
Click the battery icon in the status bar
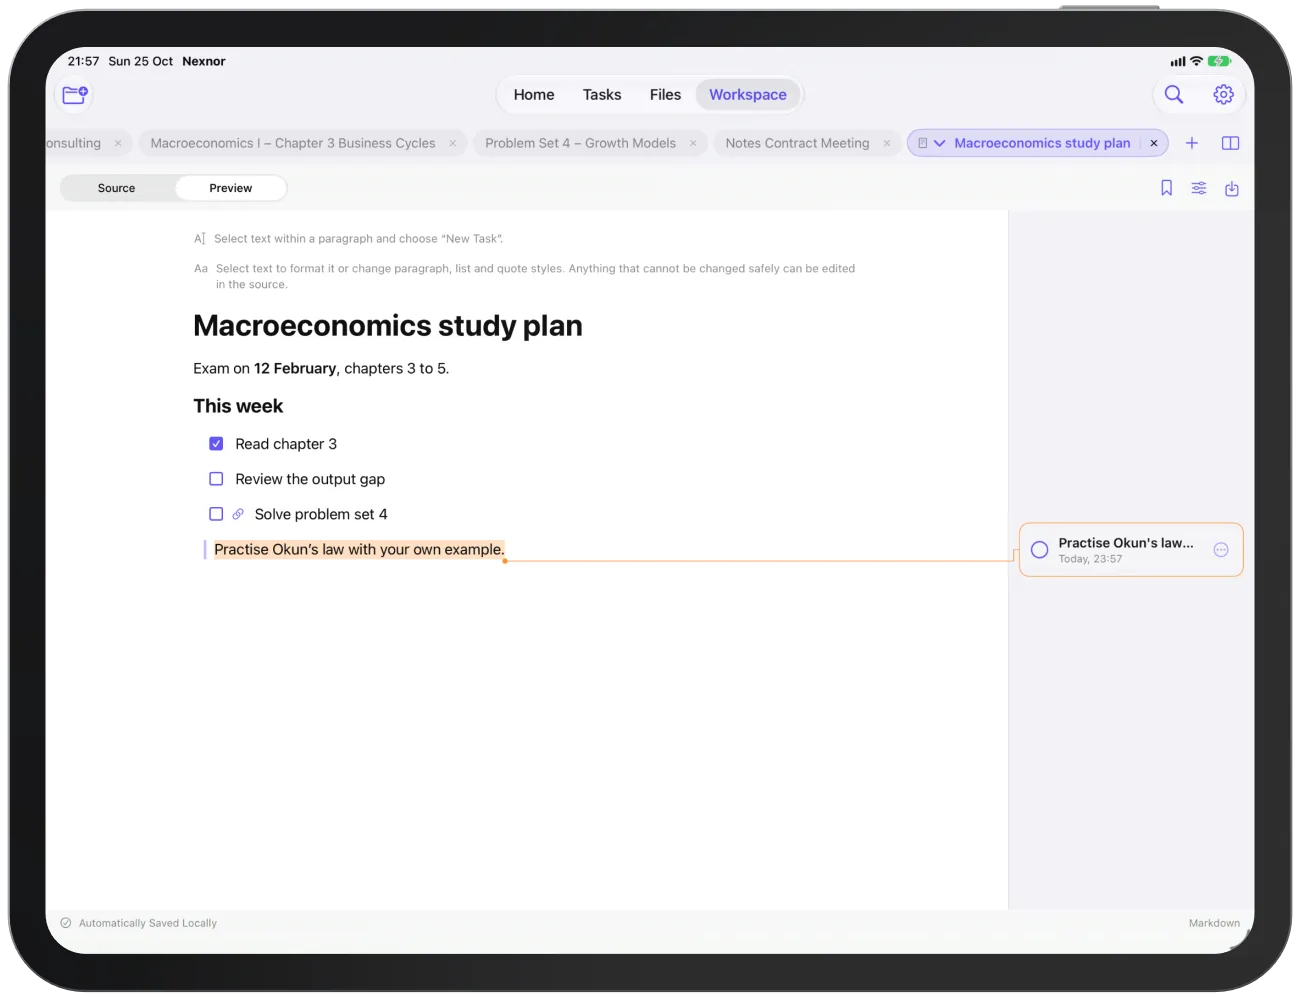coord(1219,61)
